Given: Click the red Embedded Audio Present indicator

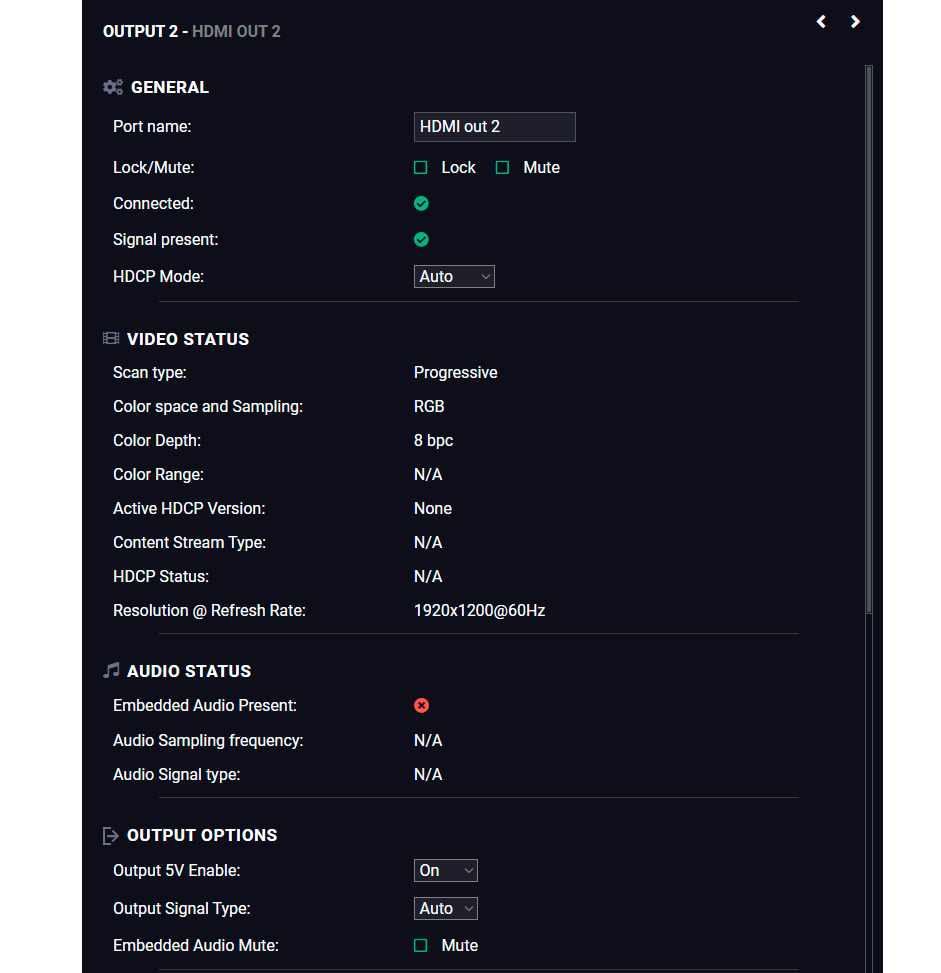Looking at the screenshot, I should point(421,706).
